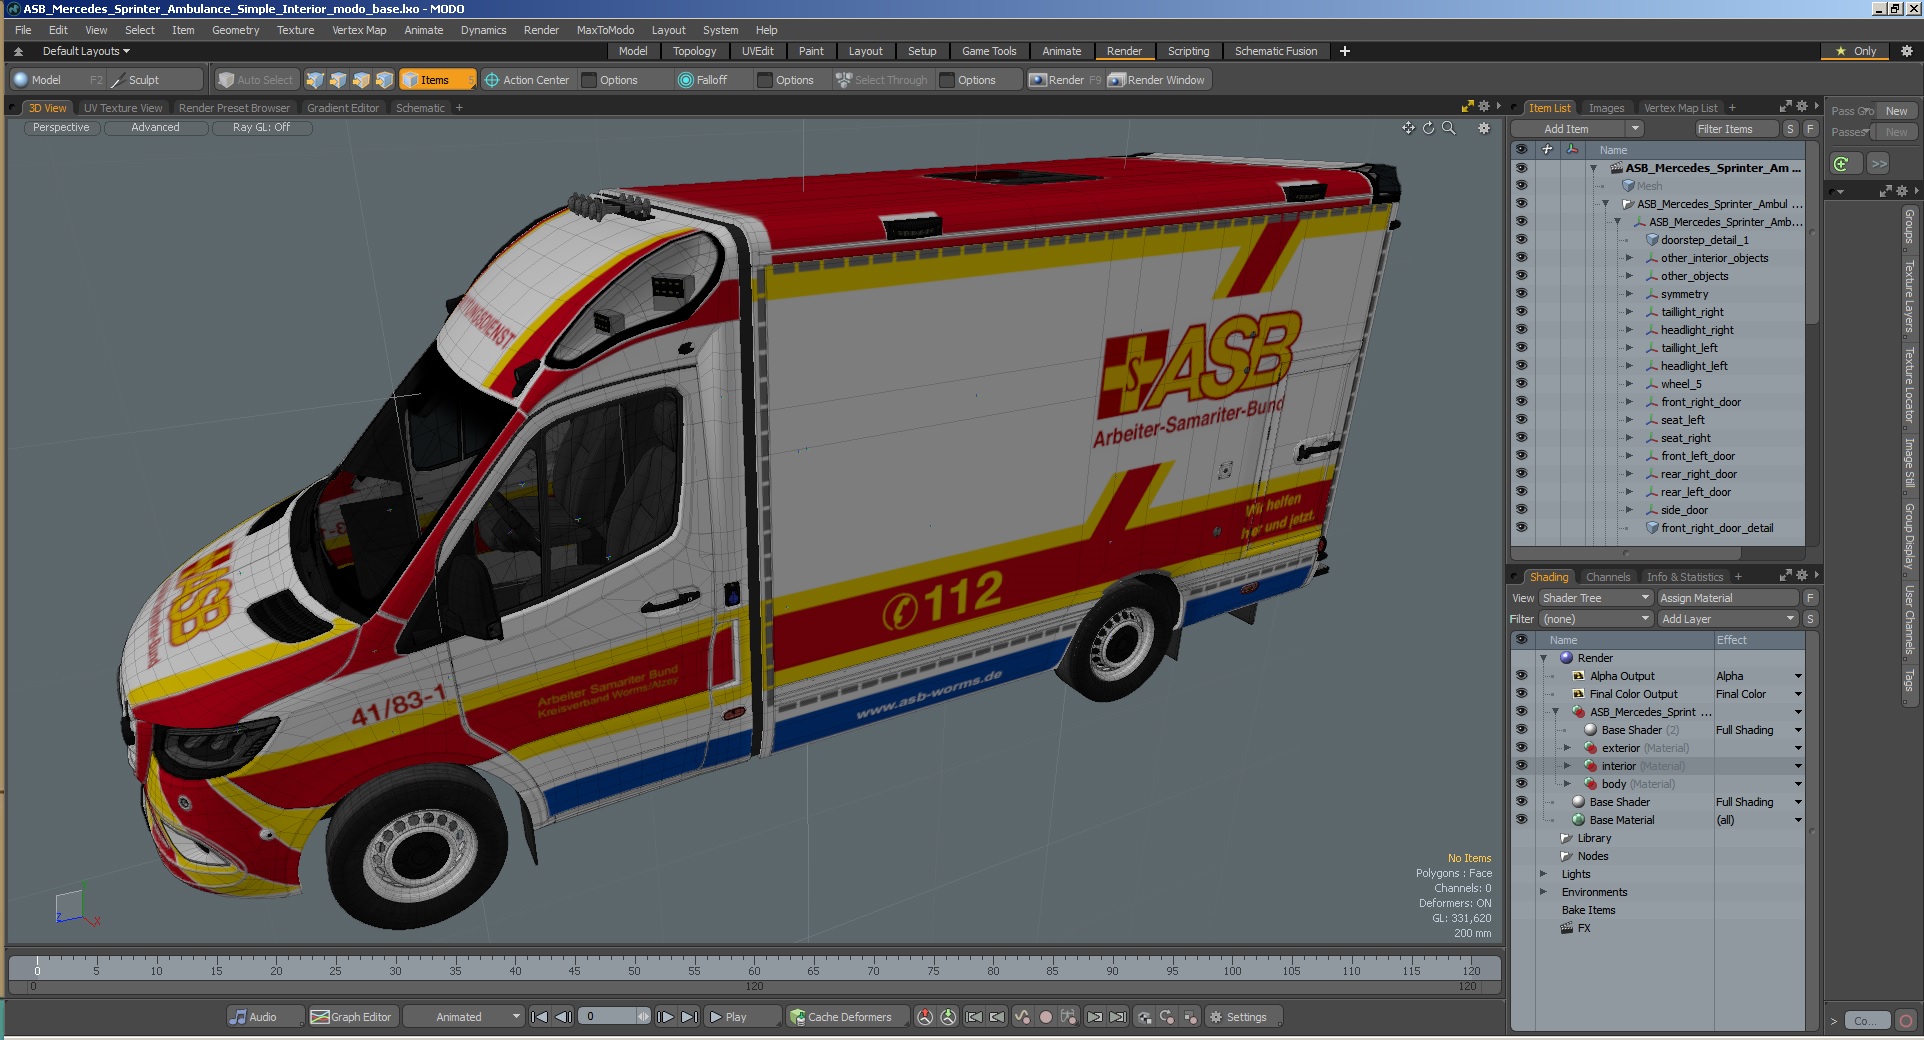
Task: Click Advanced shading button
Action: click(x=155, y=128)
